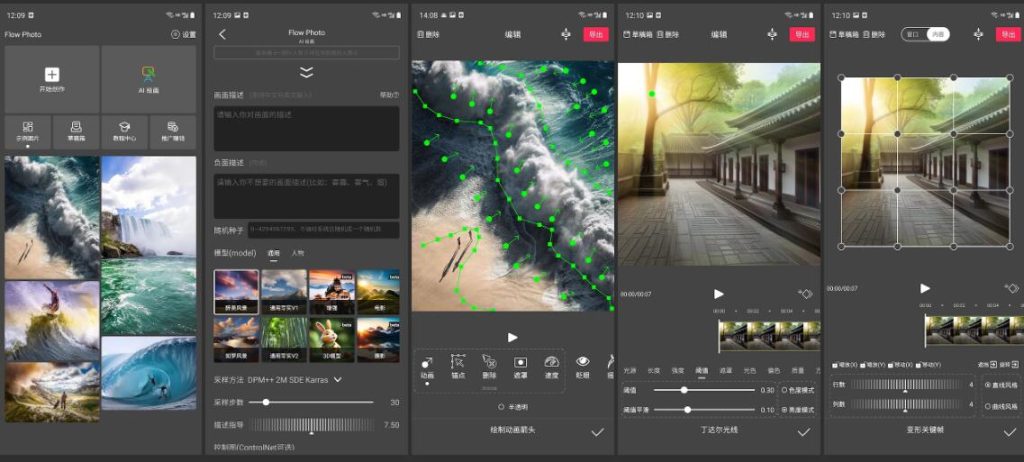This screenshot has width=1024, height=462.
Task: Open the 教程中心 tutorial icon
Action: pos(124,127)
